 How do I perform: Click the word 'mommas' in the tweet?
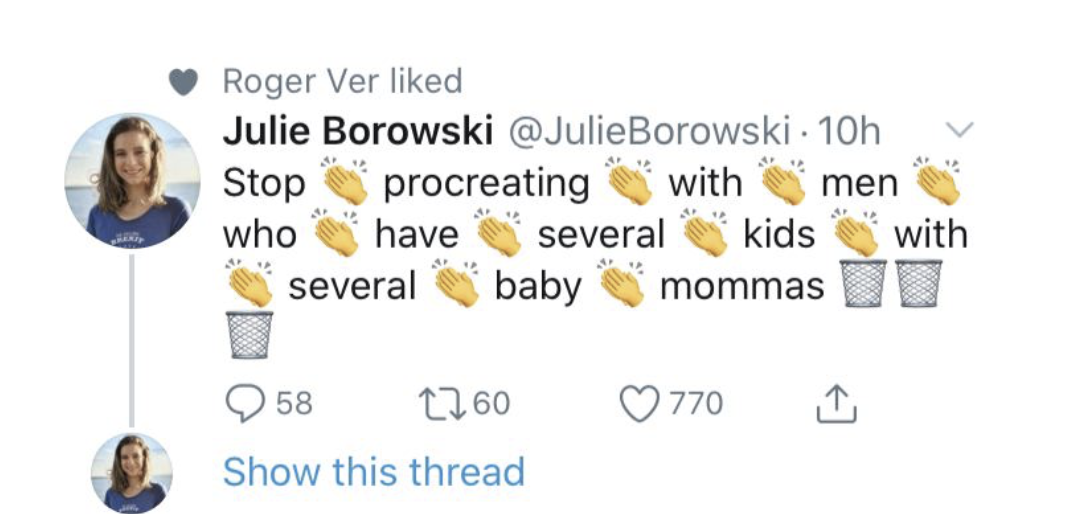742,287
